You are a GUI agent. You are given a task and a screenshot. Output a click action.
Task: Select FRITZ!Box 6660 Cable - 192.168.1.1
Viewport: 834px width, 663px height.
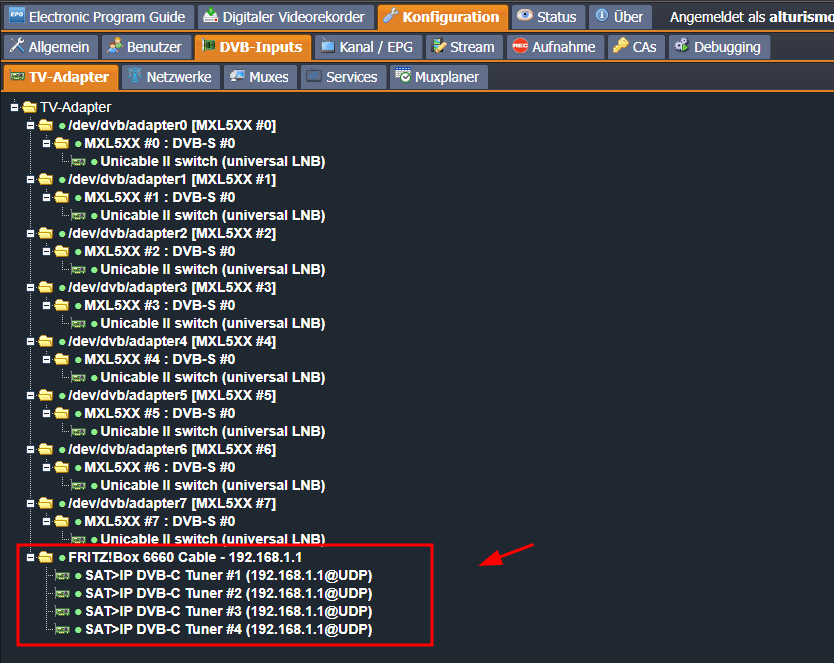[x=185, y=557]
